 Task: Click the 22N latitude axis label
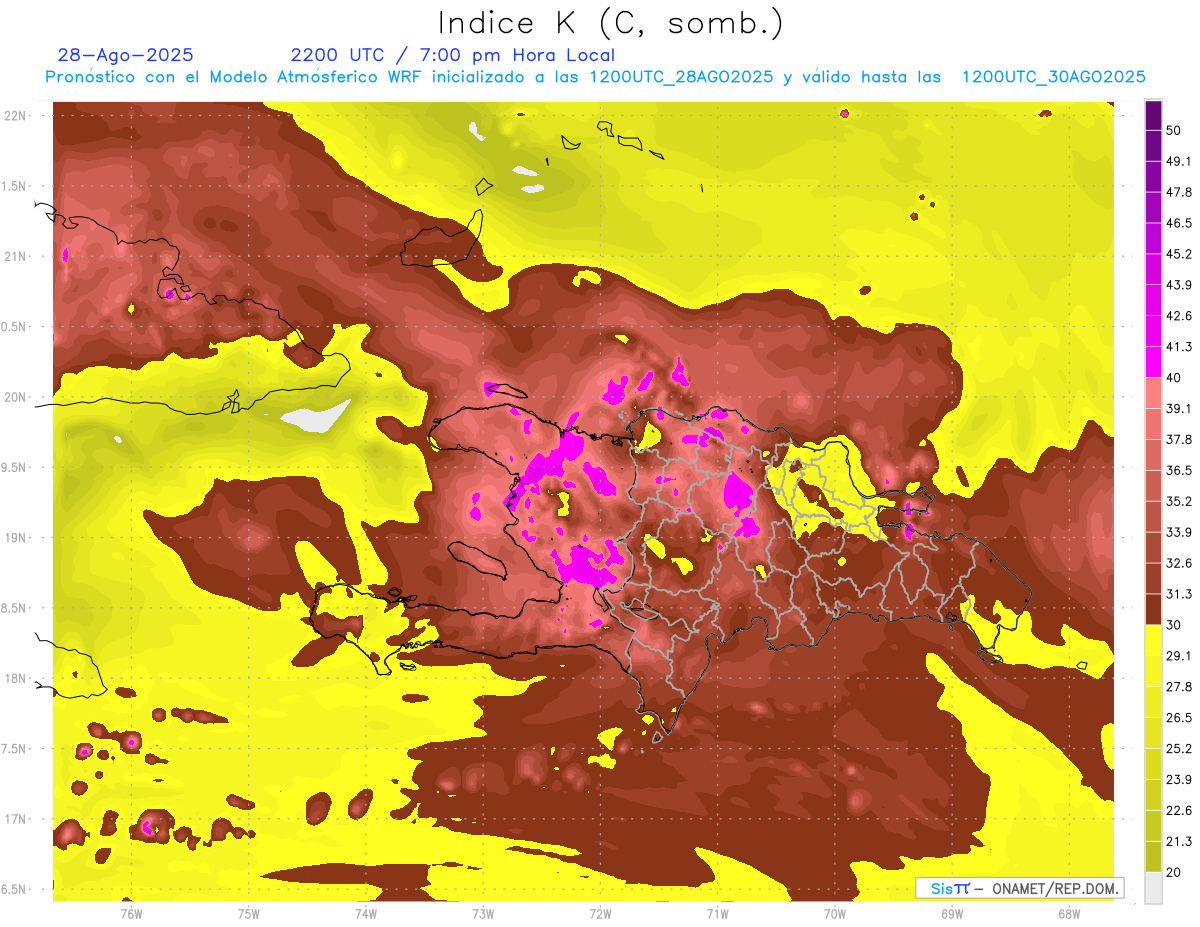click(x=14, y=115)
